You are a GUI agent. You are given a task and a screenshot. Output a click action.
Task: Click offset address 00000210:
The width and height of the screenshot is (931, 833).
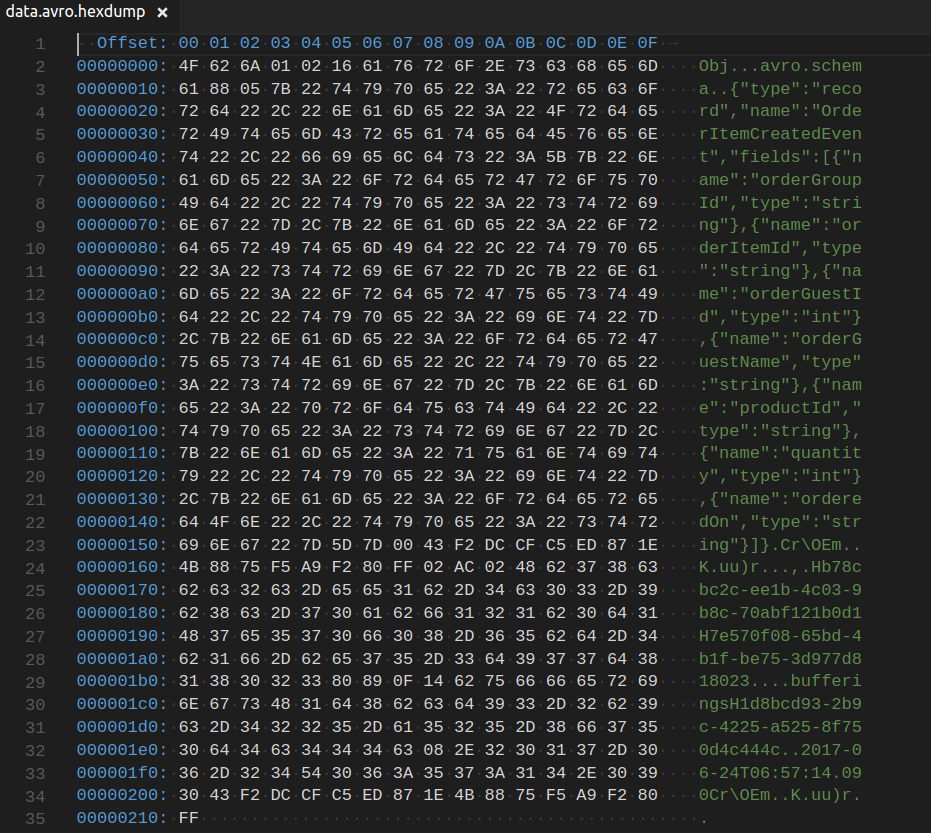tap(122, 818)
